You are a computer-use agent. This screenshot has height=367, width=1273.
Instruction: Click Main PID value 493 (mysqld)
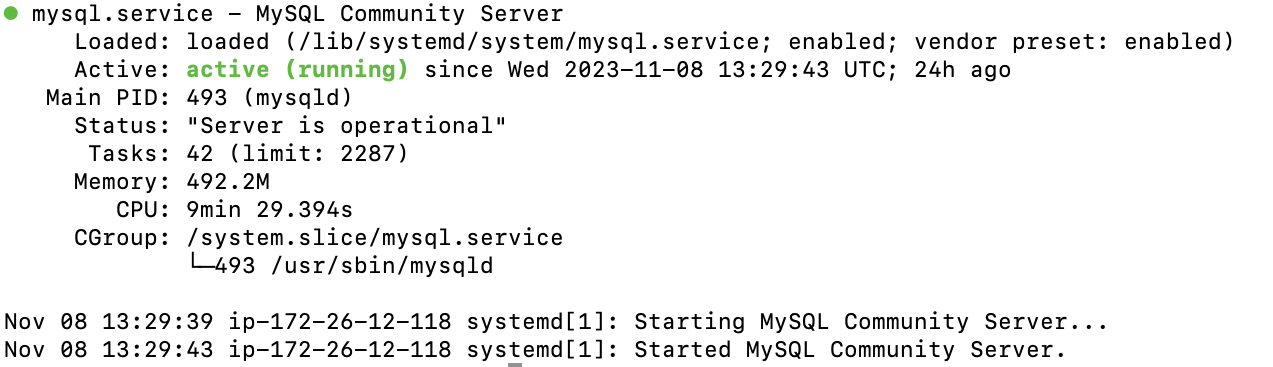tap(270, 98)
